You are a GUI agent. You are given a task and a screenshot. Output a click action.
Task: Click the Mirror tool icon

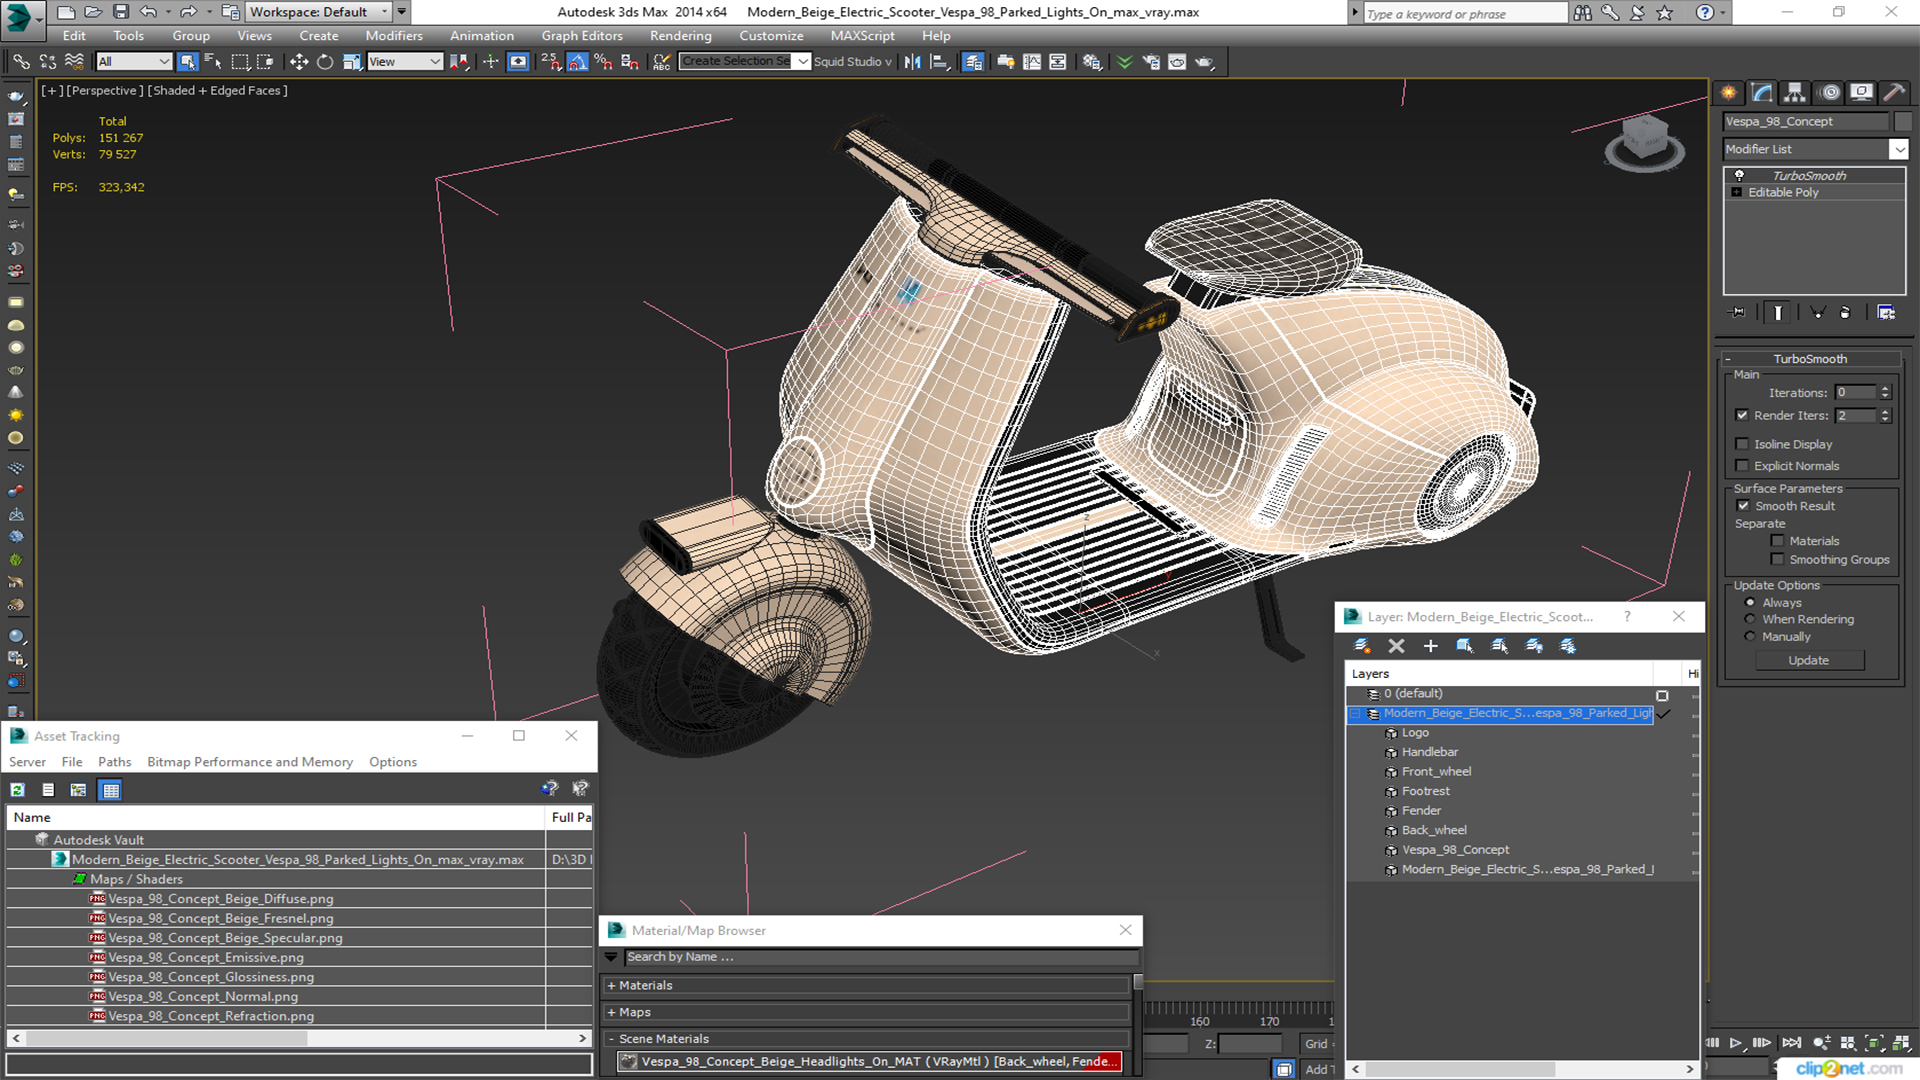(912, 62)
